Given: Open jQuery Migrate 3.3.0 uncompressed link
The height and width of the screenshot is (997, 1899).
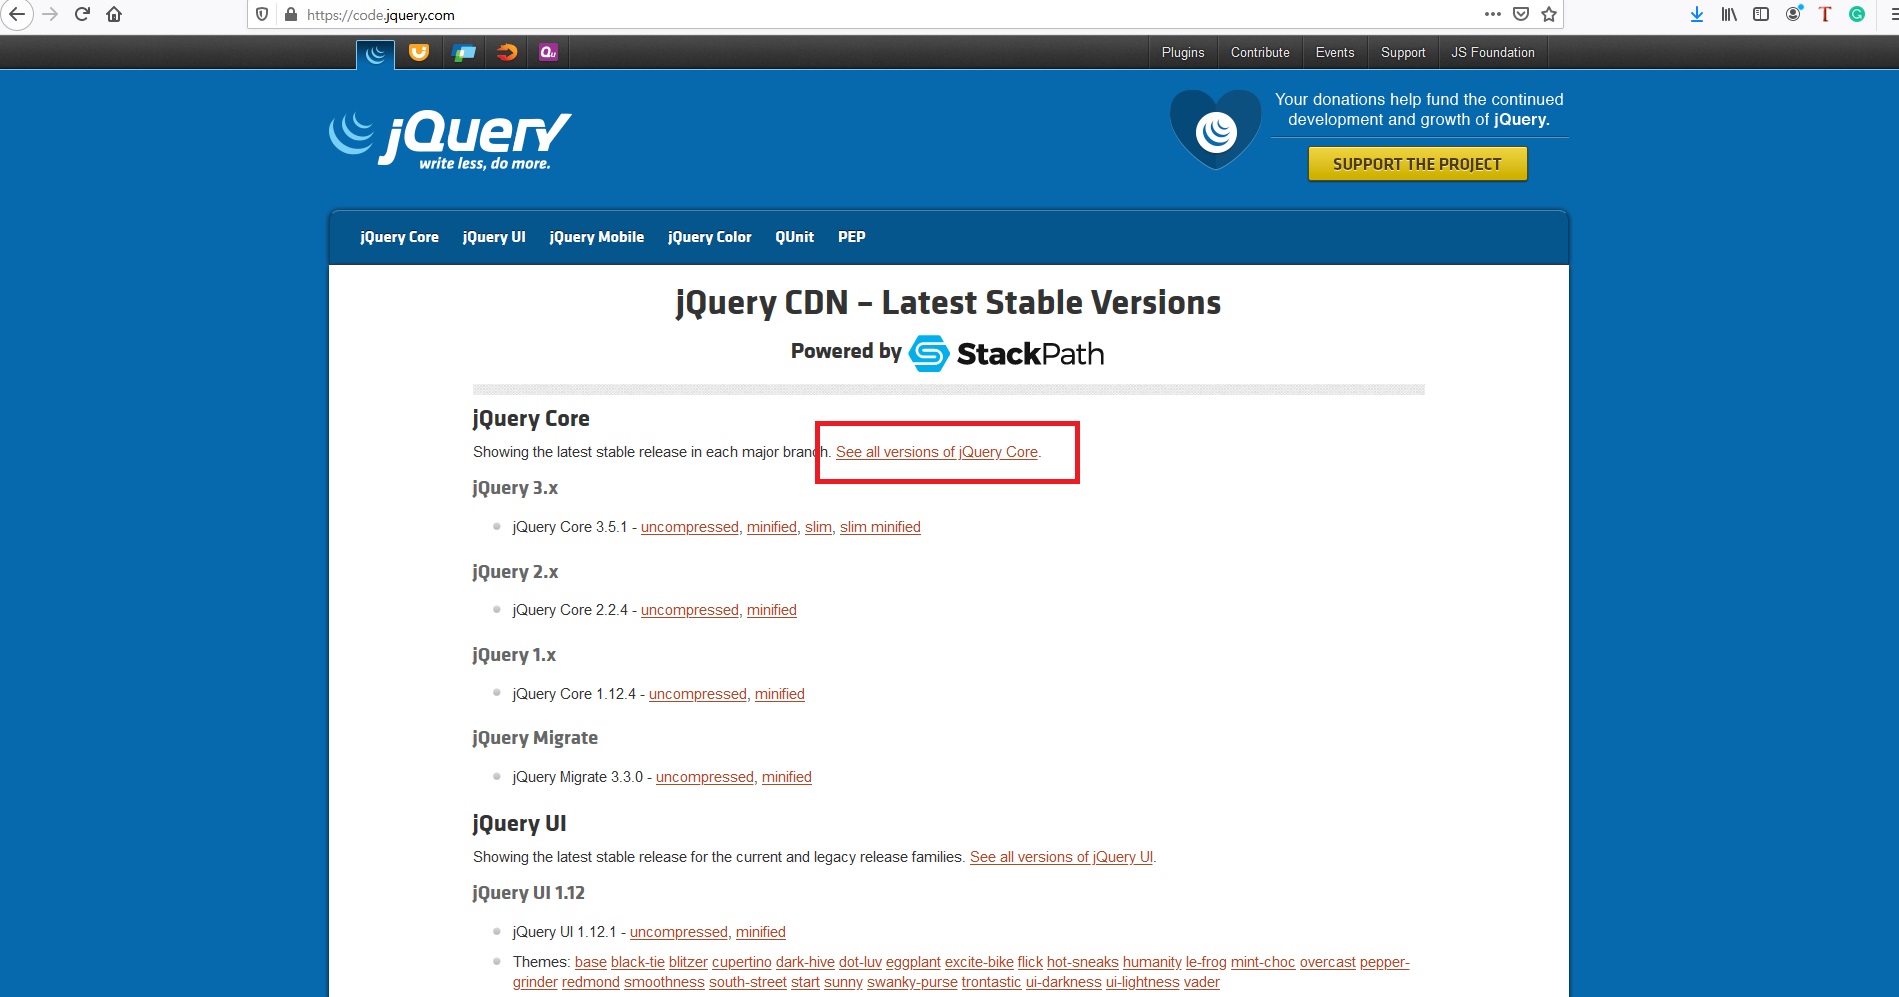Looking at the screenshot, I should pyautogui.click(x=705, y=777).
